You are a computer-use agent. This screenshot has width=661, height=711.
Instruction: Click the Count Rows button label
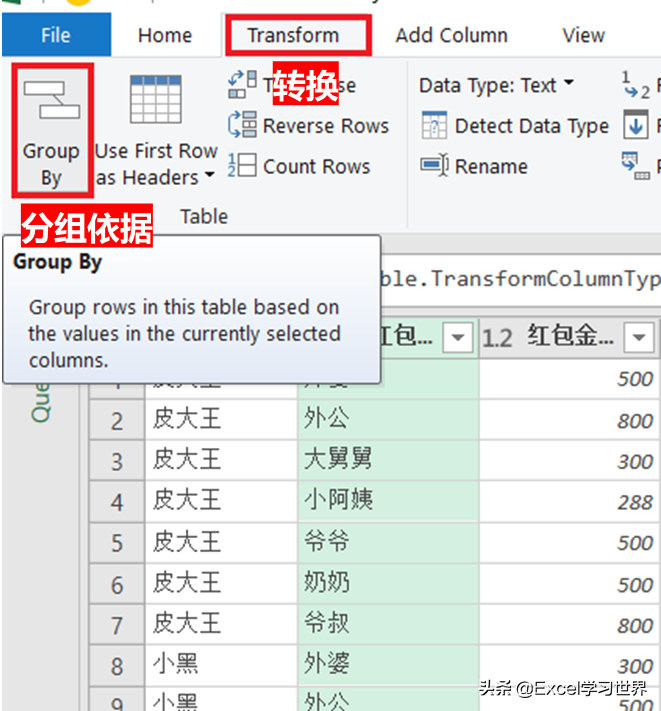[x=316, y=166]
